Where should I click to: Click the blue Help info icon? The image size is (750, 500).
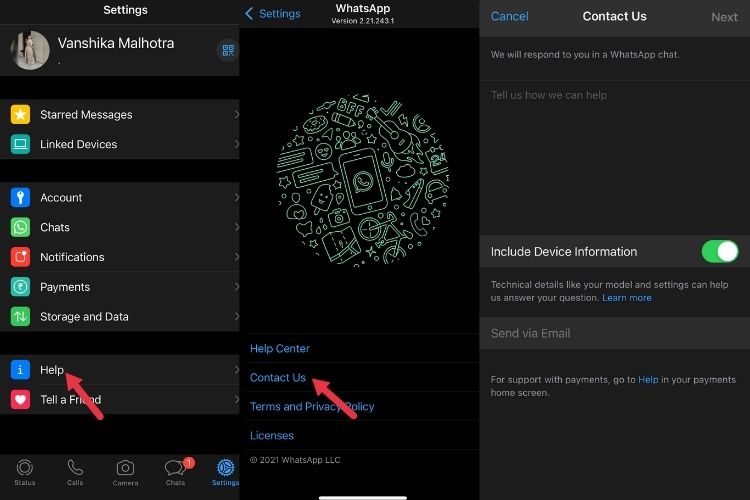coord(20,370)
